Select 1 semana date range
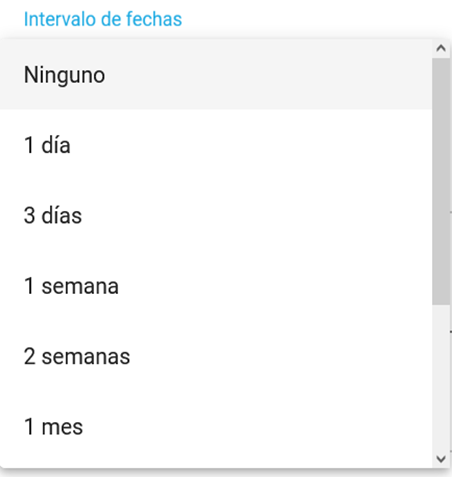This screenshot has height=477, width=452. tap(216, 286)
